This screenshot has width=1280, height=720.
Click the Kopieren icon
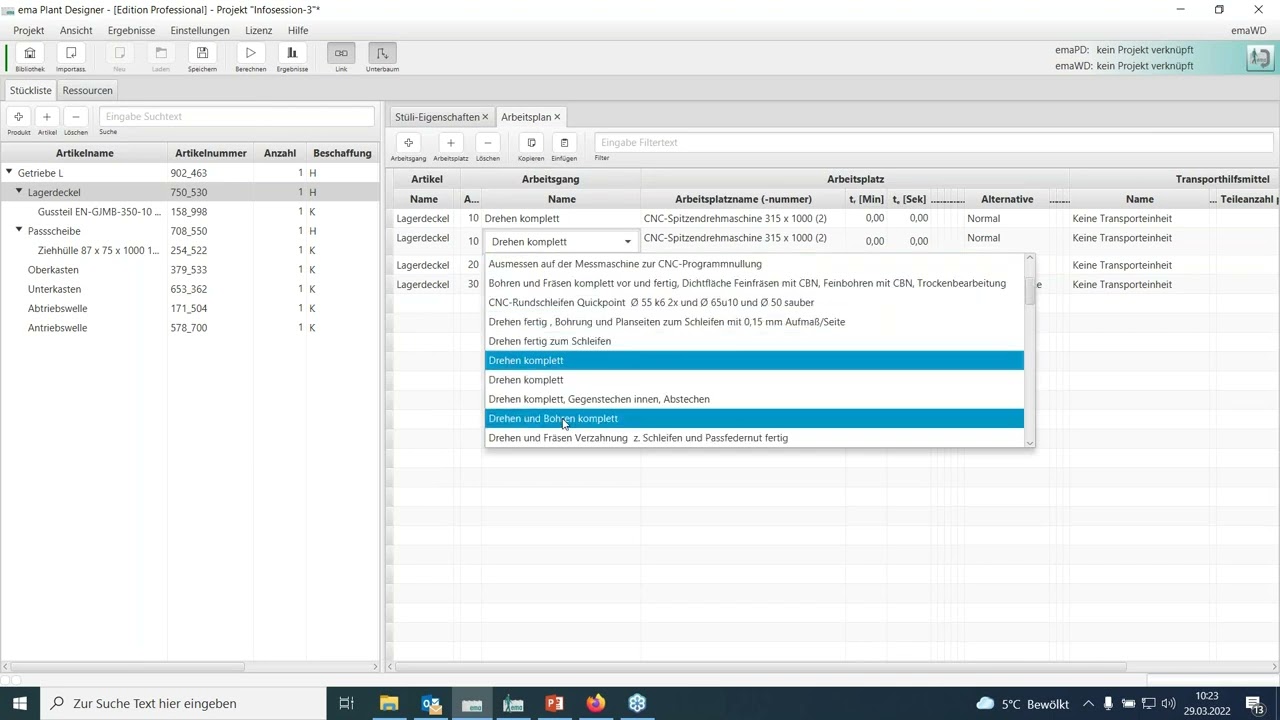[x=531, y=143]
